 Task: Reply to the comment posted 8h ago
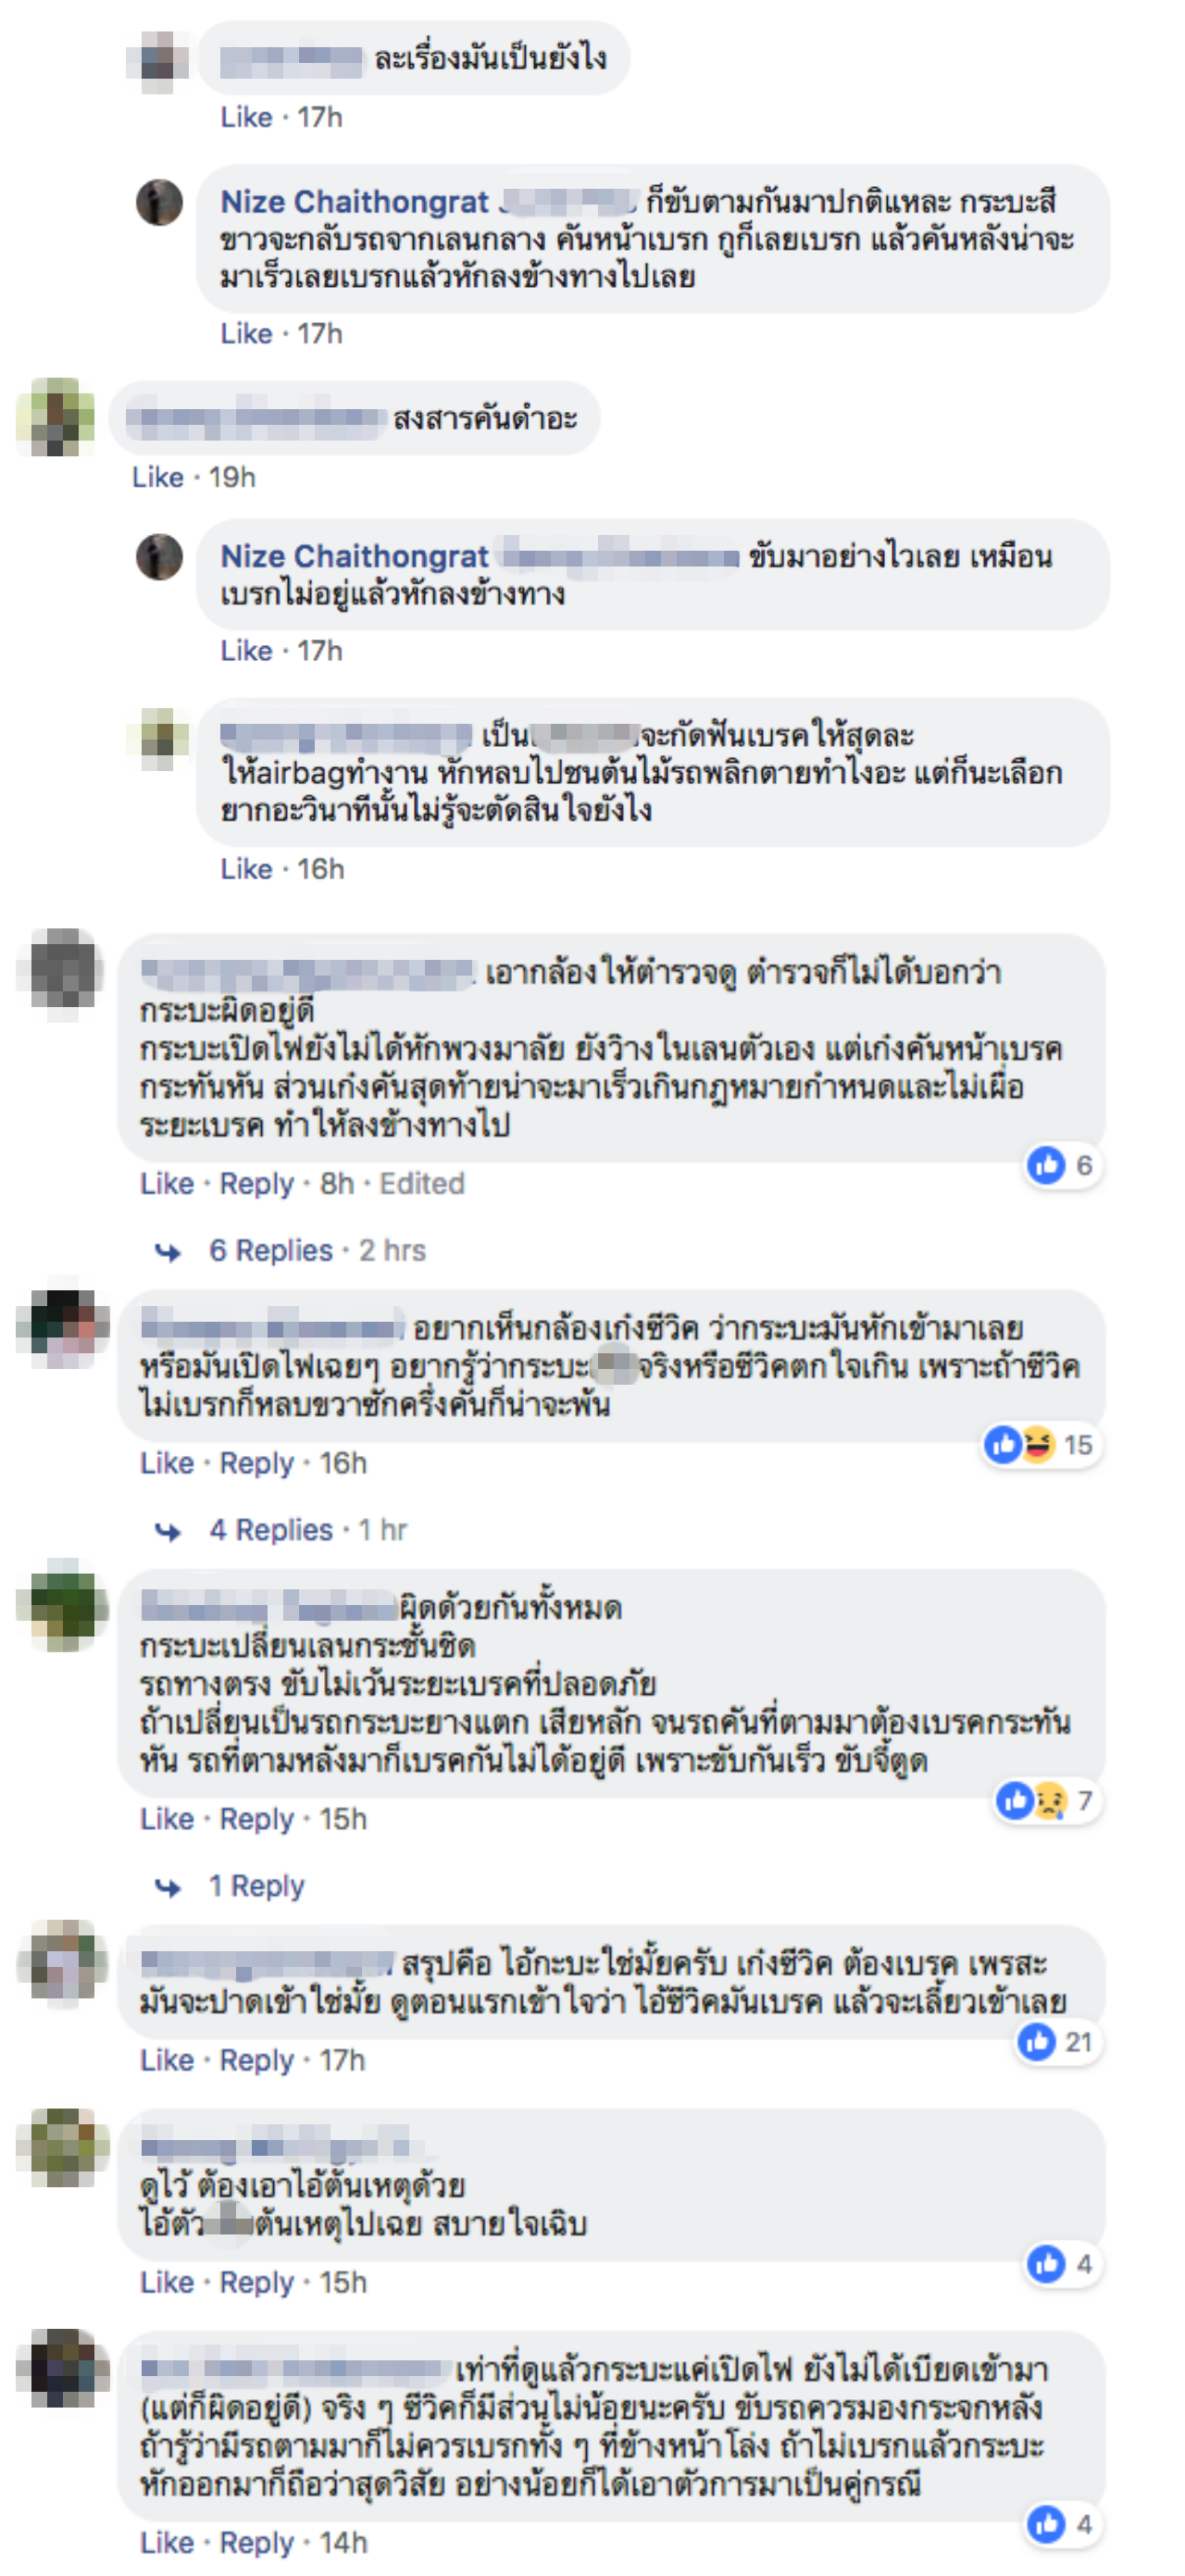click(x=257, y=1184)
